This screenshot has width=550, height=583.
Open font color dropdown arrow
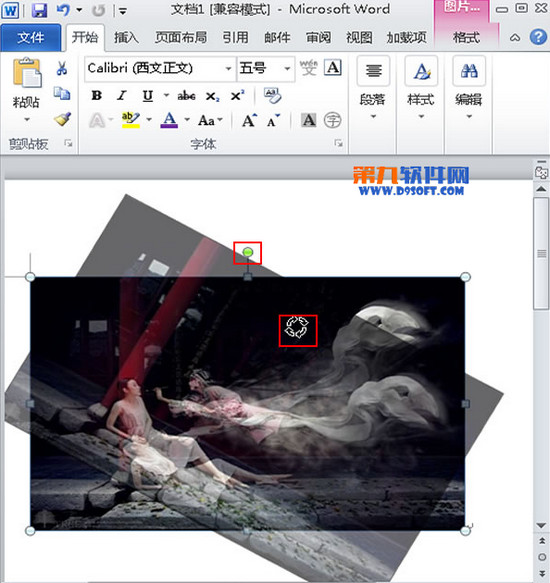(187, 120)
